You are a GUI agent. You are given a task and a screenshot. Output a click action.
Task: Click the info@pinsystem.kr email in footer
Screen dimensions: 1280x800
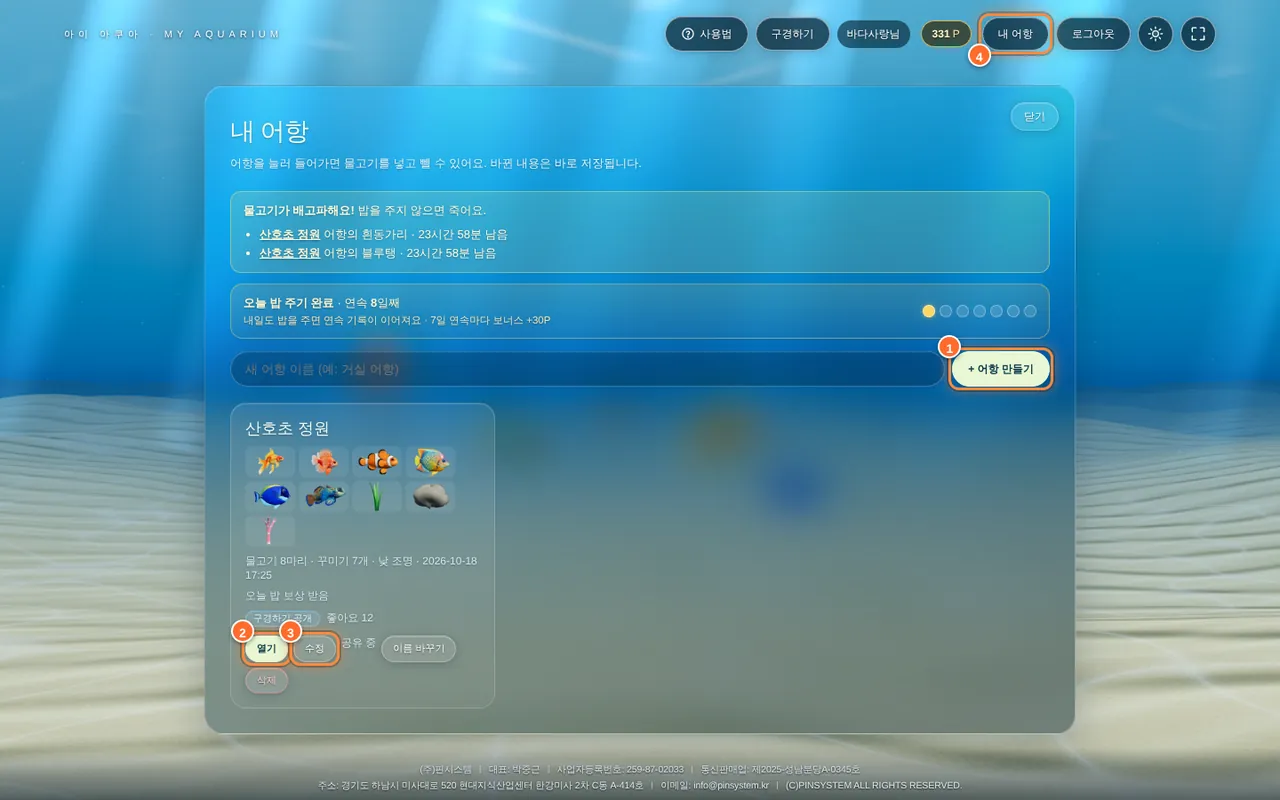point(731,785)
